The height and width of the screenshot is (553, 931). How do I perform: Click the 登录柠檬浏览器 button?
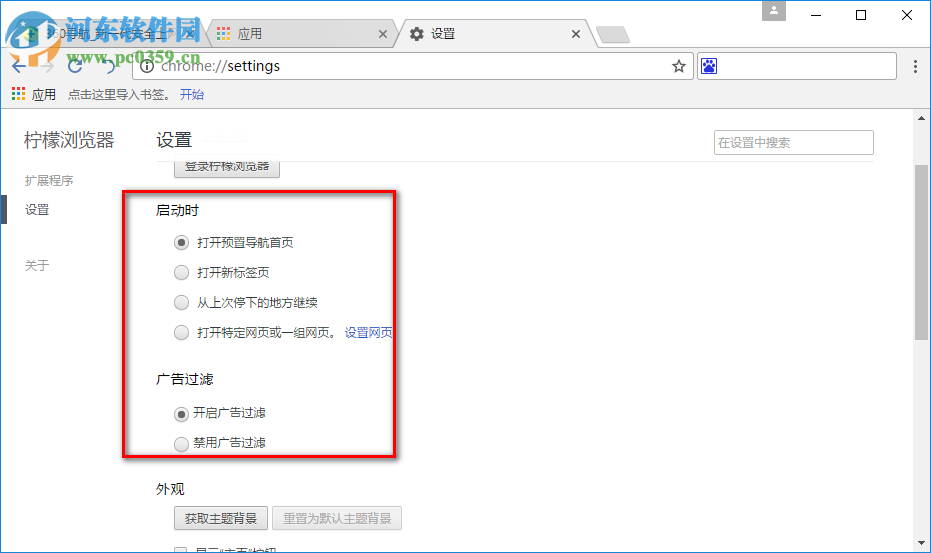point(227,169)
